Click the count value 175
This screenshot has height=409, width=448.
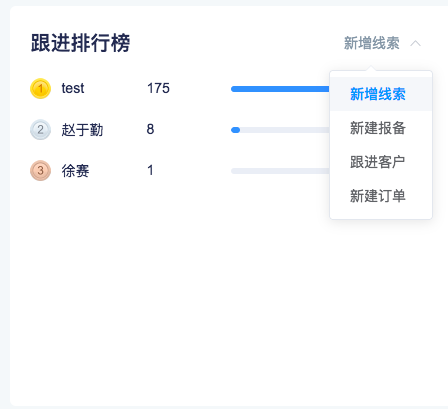point(158,88)
